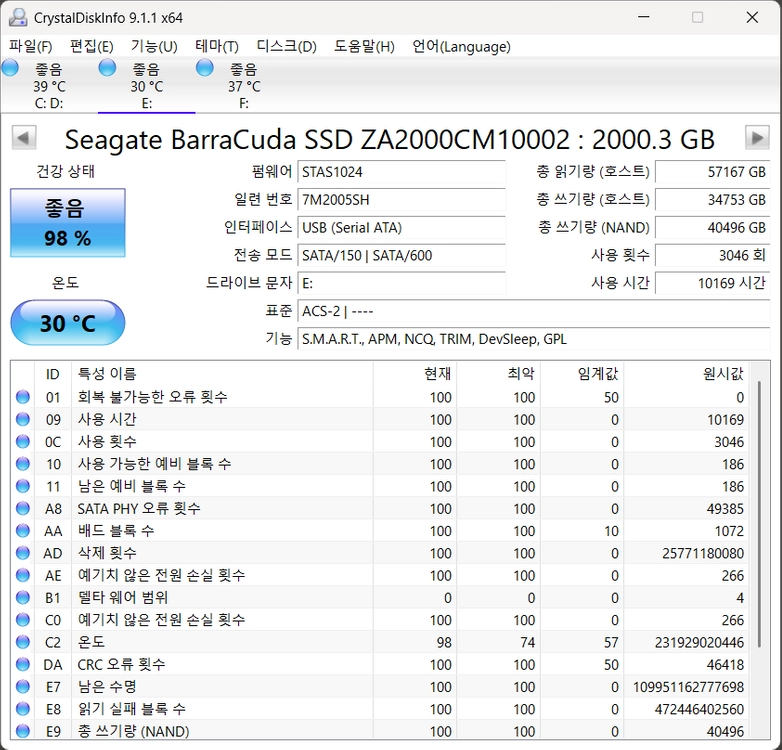Click status orb for drive C: D:

point(10,67)
